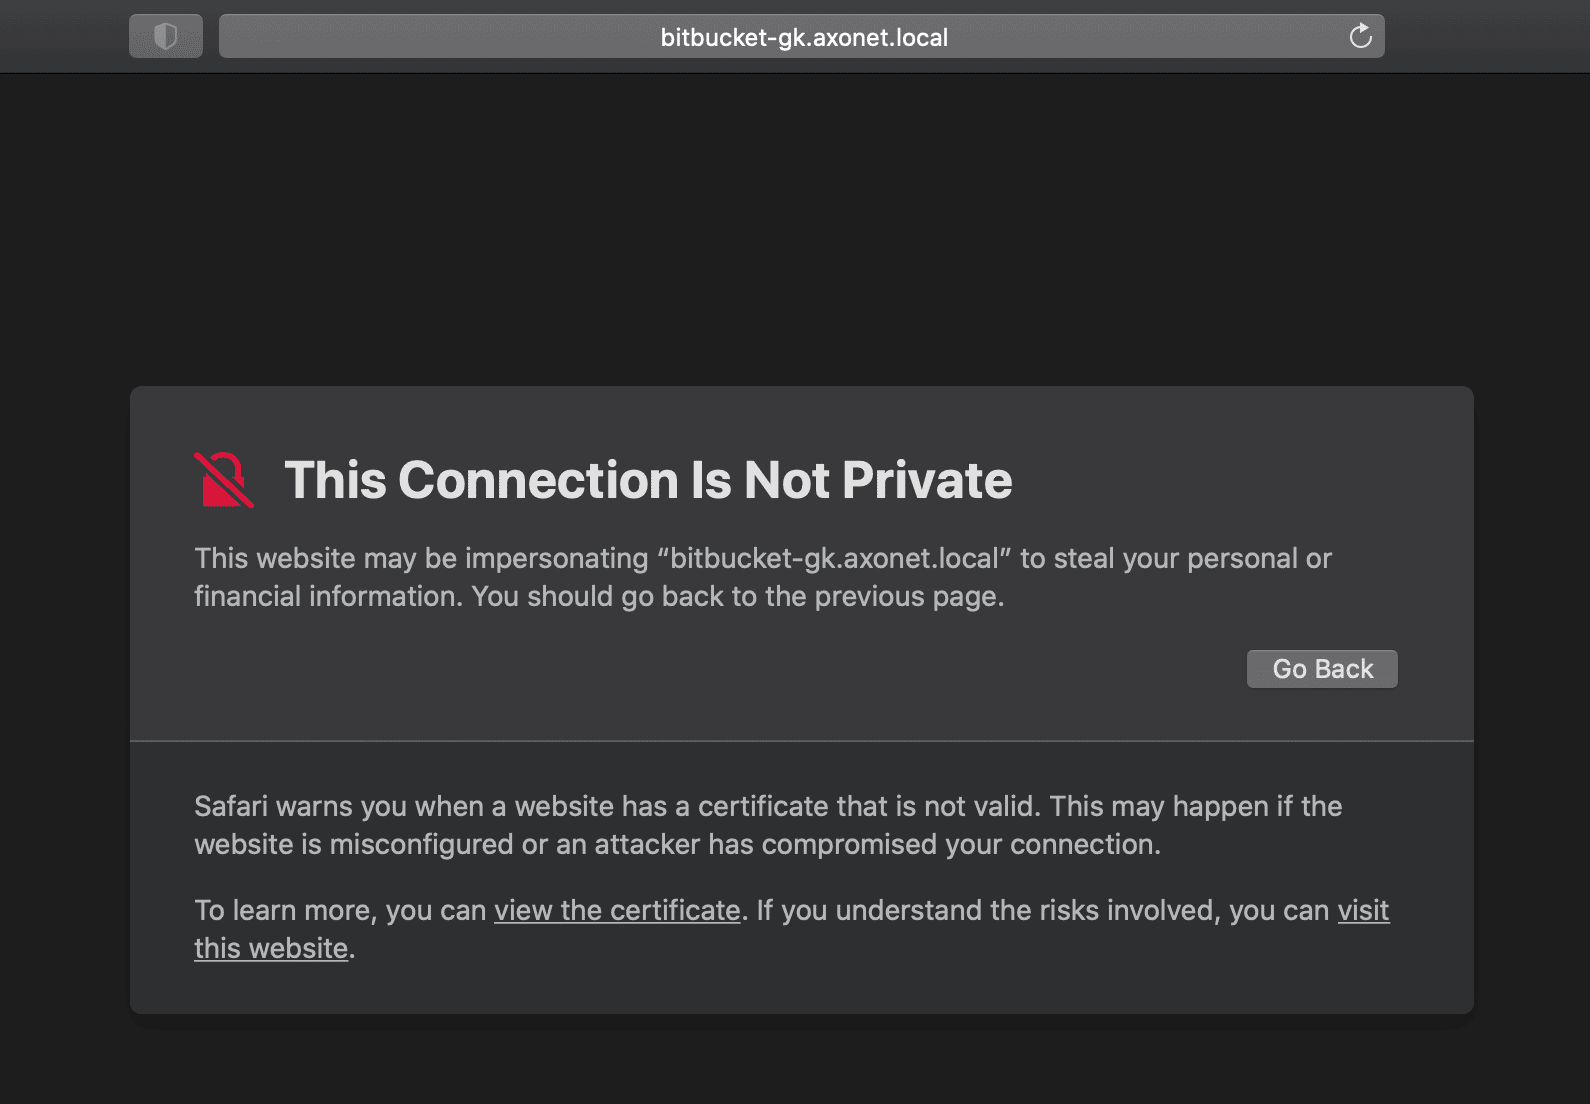
Task: Click the blank page area below the warning card
Action: [x=800, y=1062]
